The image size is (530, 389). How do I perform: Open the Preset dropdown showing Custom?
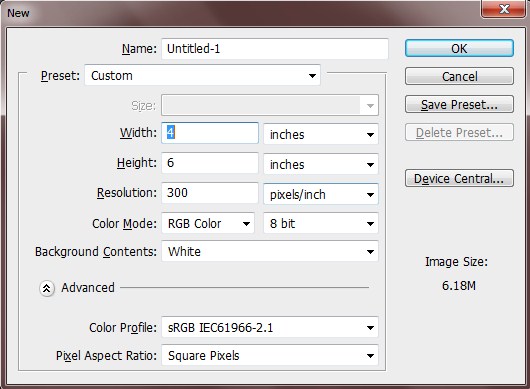tap(202, 75)
